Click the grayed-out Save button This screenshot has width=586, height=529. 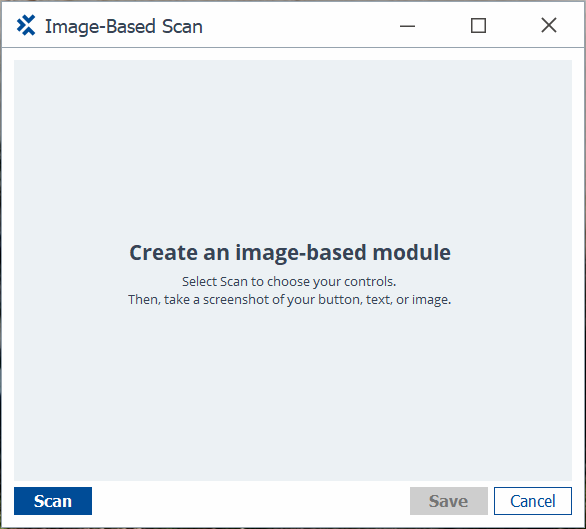click(448, 501)
